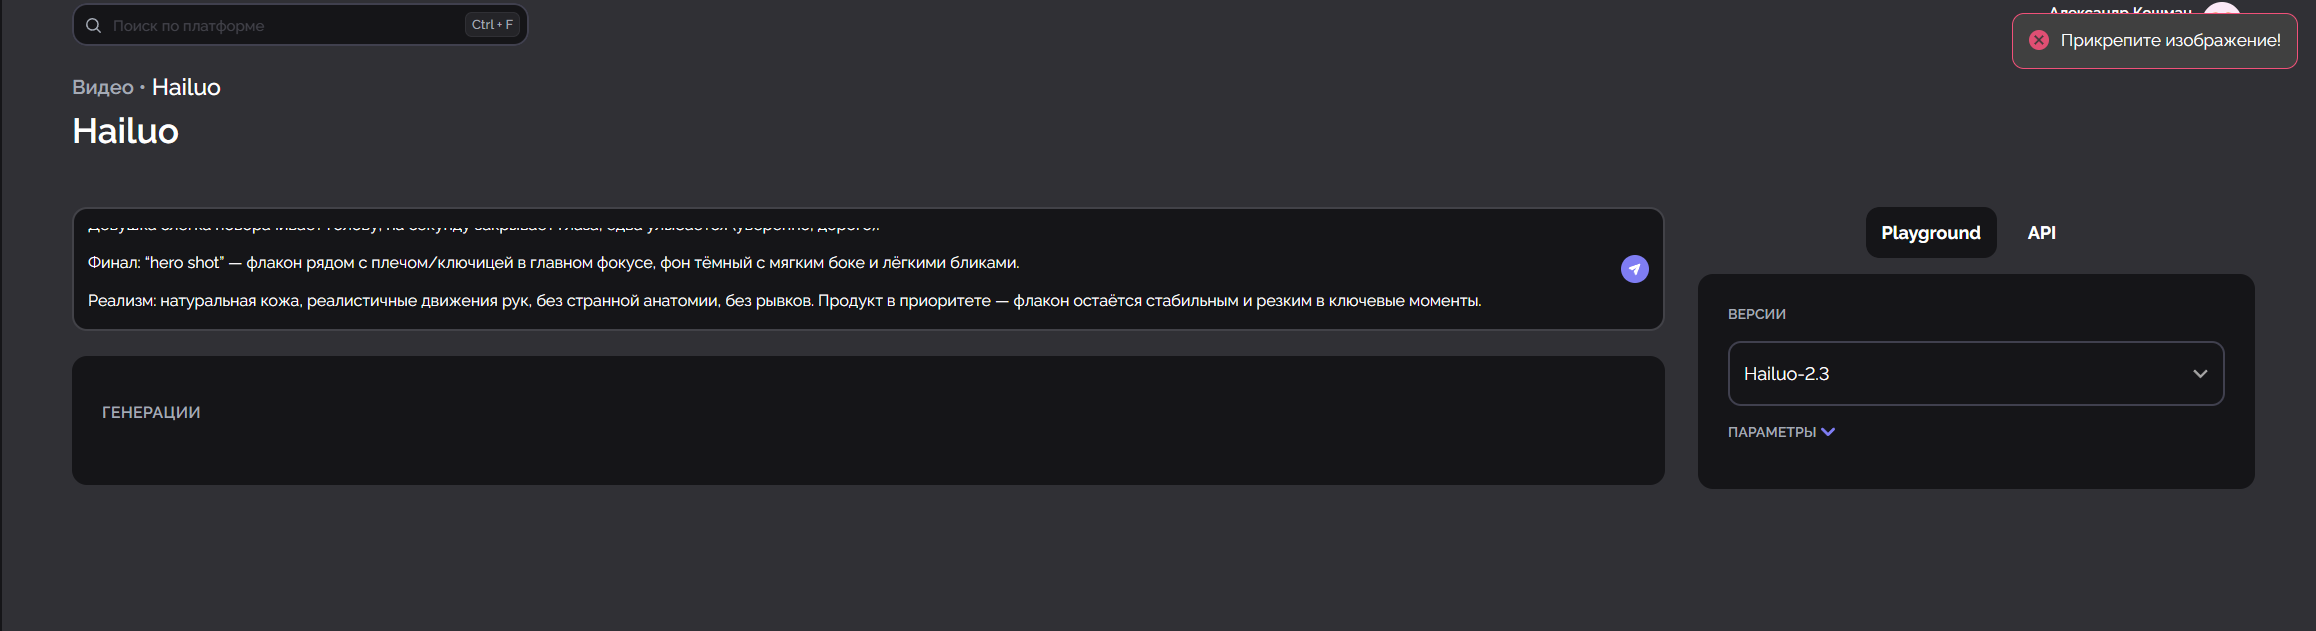Click the Hailuo breadcrumb item
This screenshot has height=631, width=2316.
pos(186,87)
